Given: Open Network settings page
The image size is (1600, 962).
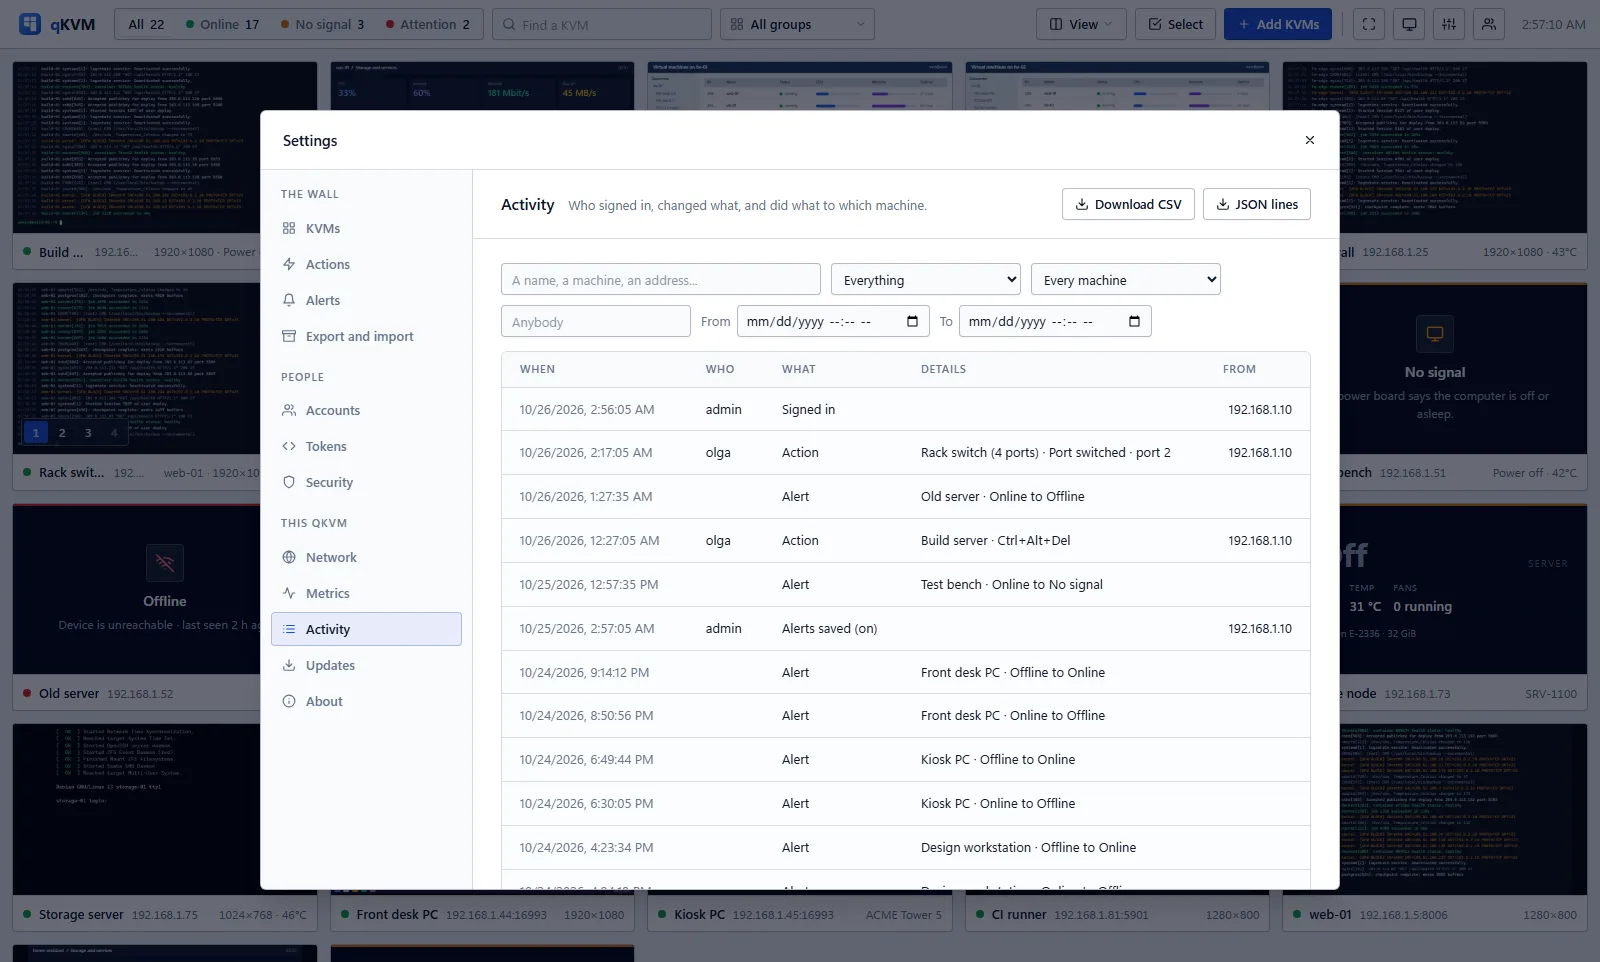Looking at the screenshot, I should coord(366,557).
